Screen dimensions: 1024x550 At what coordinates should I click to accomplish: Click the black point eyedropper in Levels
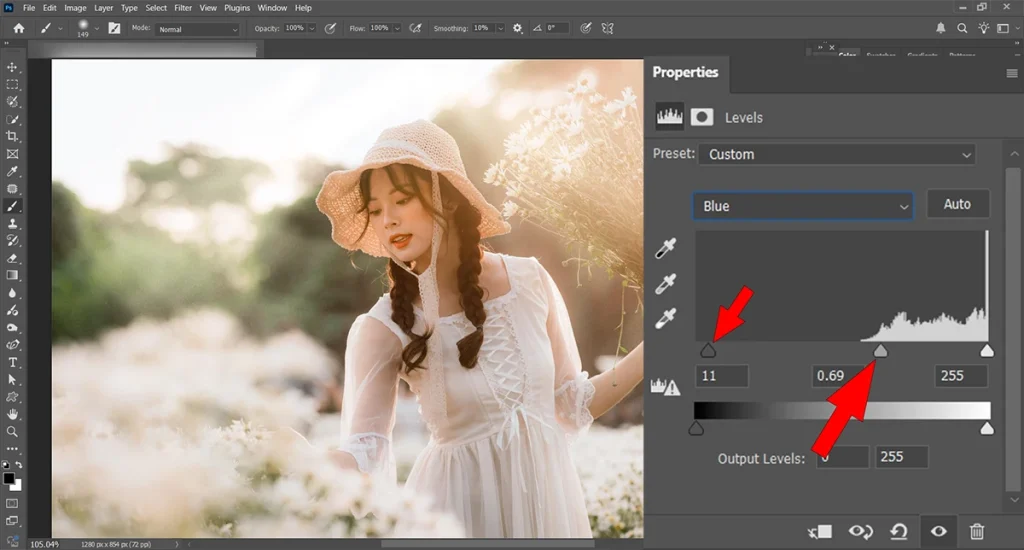665,249
